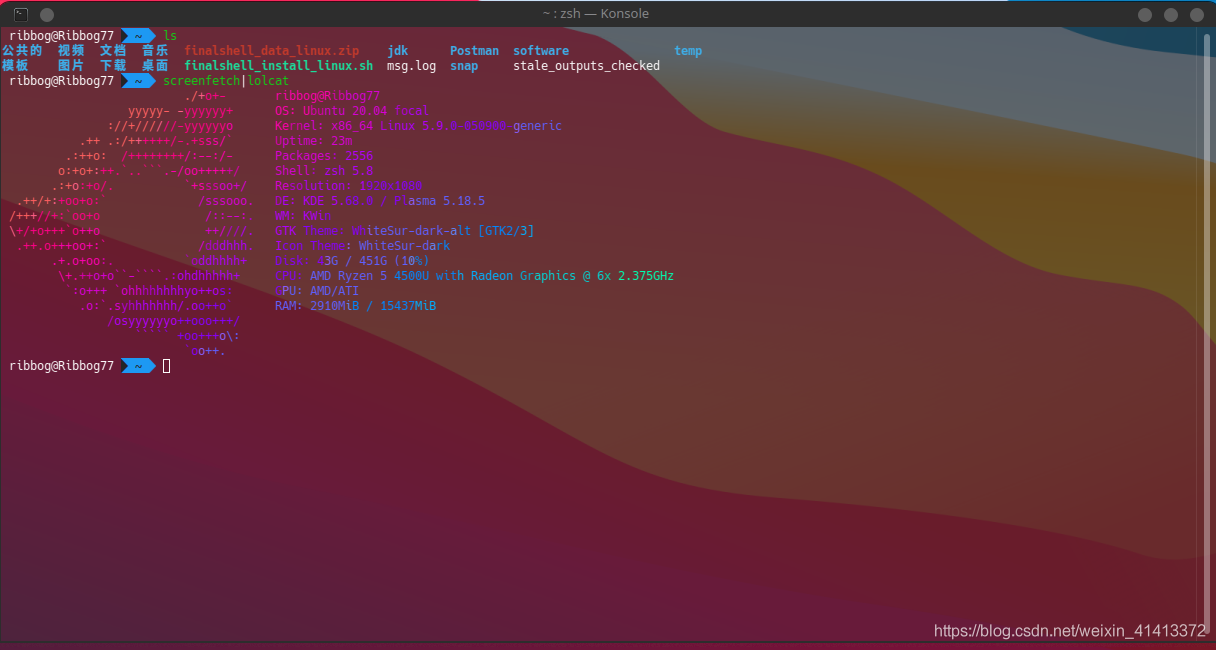This screenshot has width=1216, height=650.
Task: Click the 'Postman' directory name
Action: tap(474, 51)
